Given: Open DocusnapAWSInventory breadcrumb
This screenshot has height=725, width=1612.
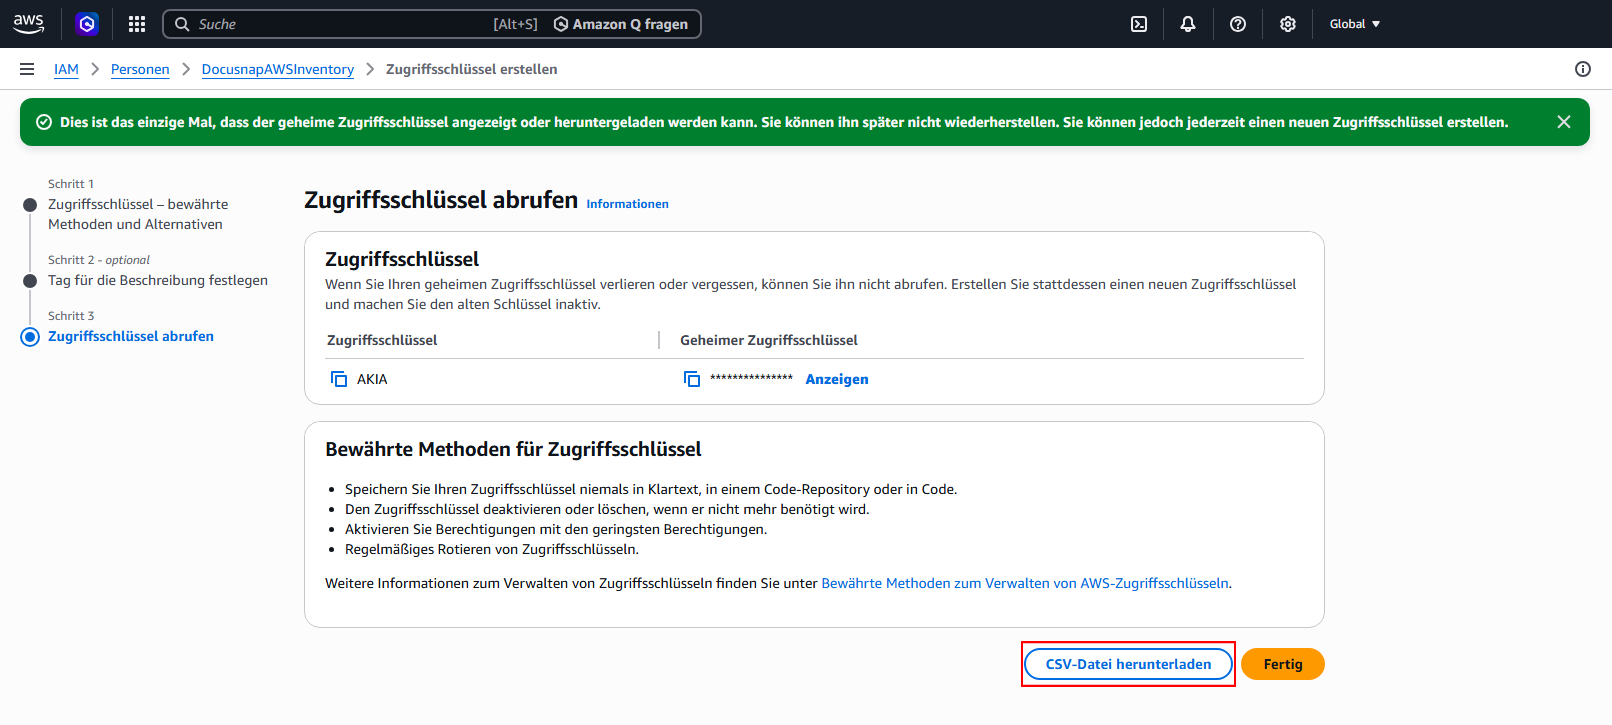Looking at the screenshot, I should 278,69.
